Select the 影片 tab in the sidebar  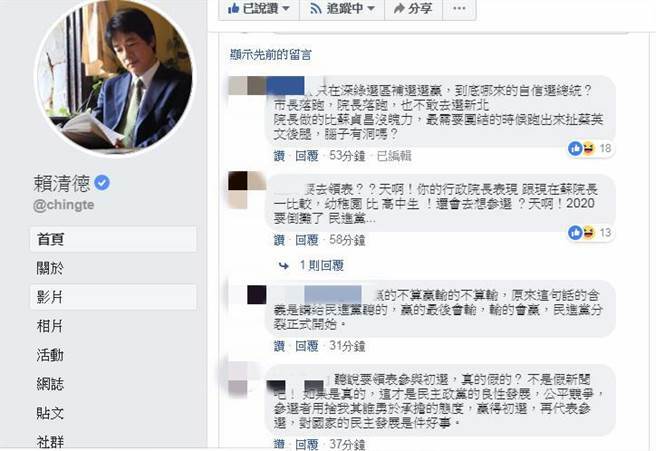[x=113, y=297]
